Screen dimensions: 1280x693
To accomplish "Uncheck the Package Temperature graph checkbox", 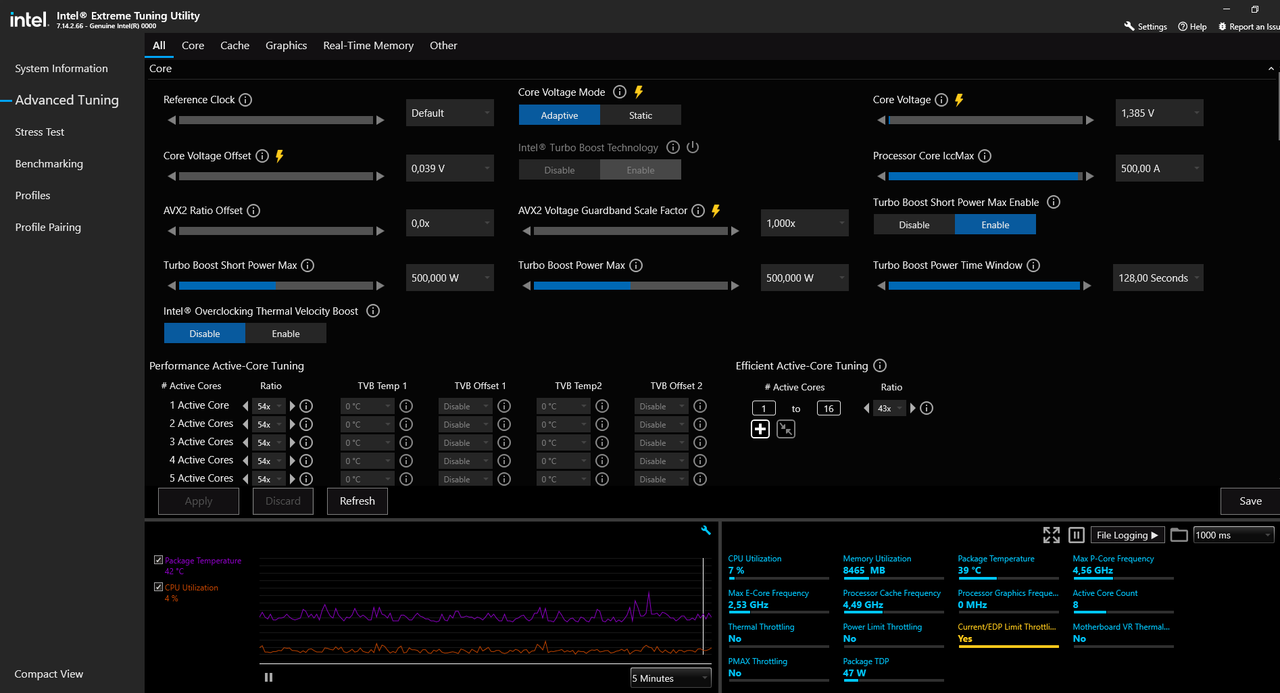I will point(159,561).
